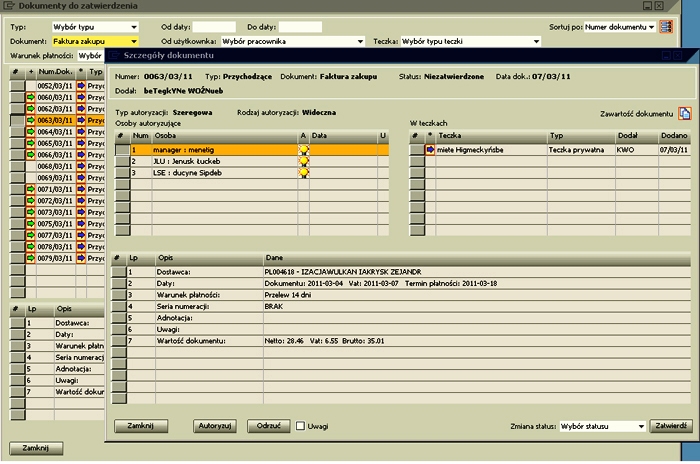The width and height of the screenshot is (700, 464).
Task: Click the Autoryzuj button
Action: (215, 426)
